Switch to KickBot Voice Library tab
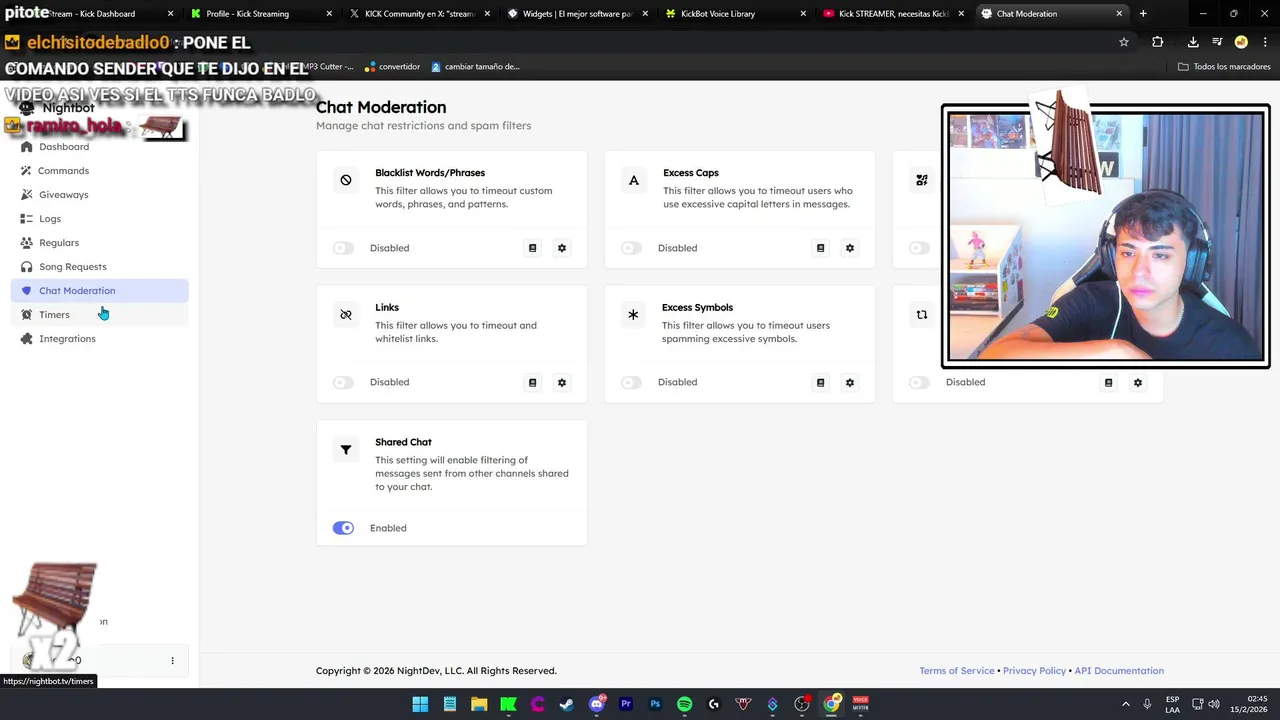 coord(736,14)
